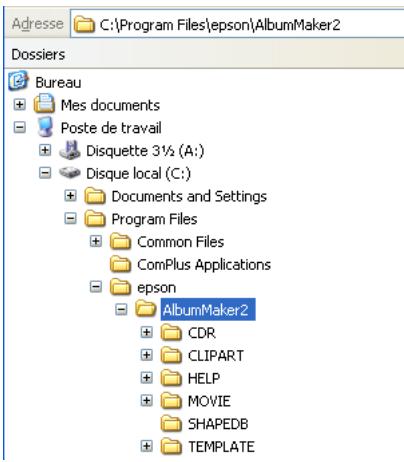404x462 pixels.
Task: Expand the Documents and Settings node
Action: (70, 196)
